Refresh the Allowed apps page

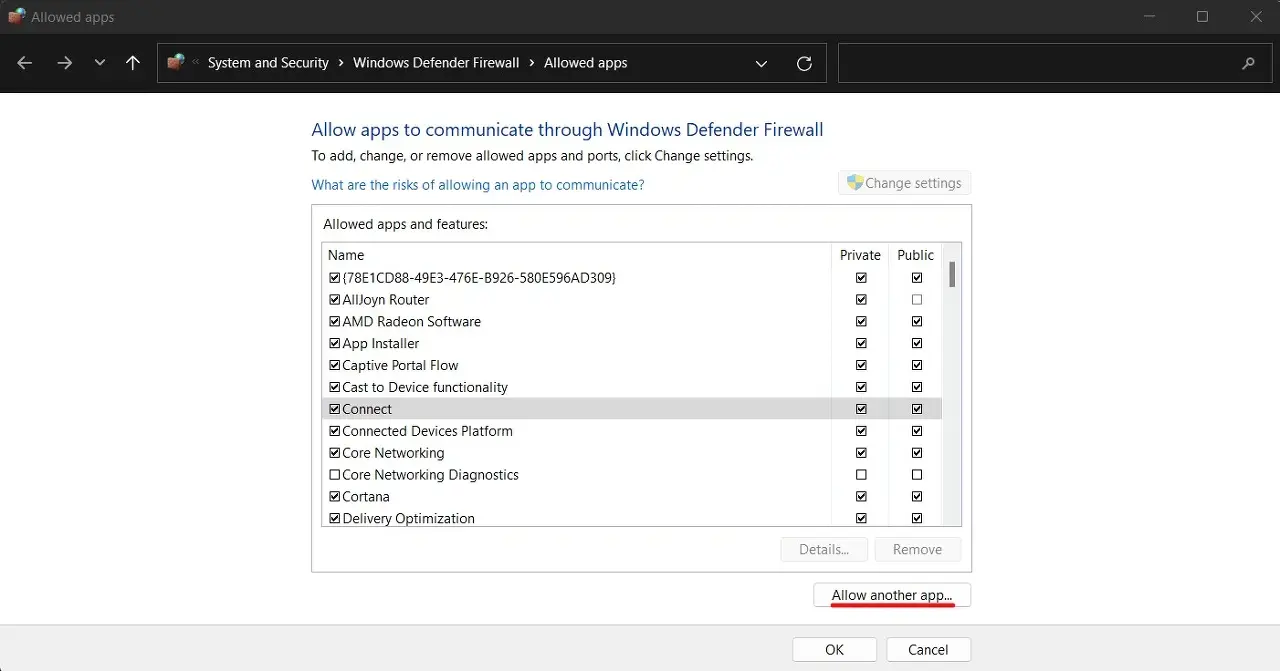[804, 63]
